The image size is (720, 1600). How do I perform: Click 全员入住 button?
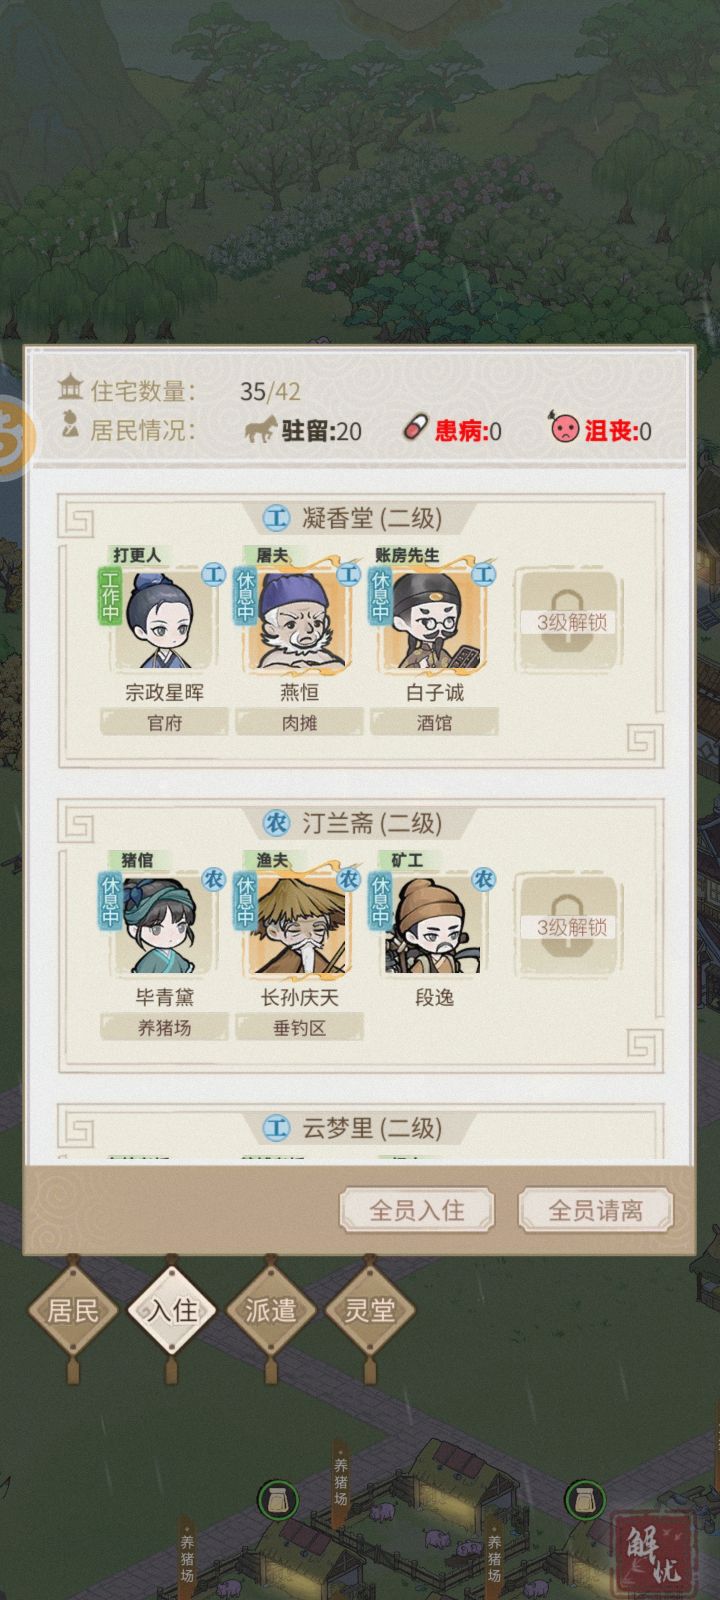pyautogui.click(x=417, y=1210)
